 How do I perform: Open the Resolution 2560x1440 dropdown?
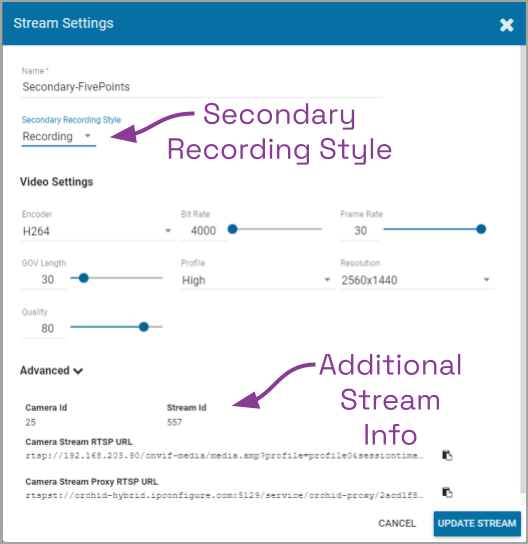417,280
